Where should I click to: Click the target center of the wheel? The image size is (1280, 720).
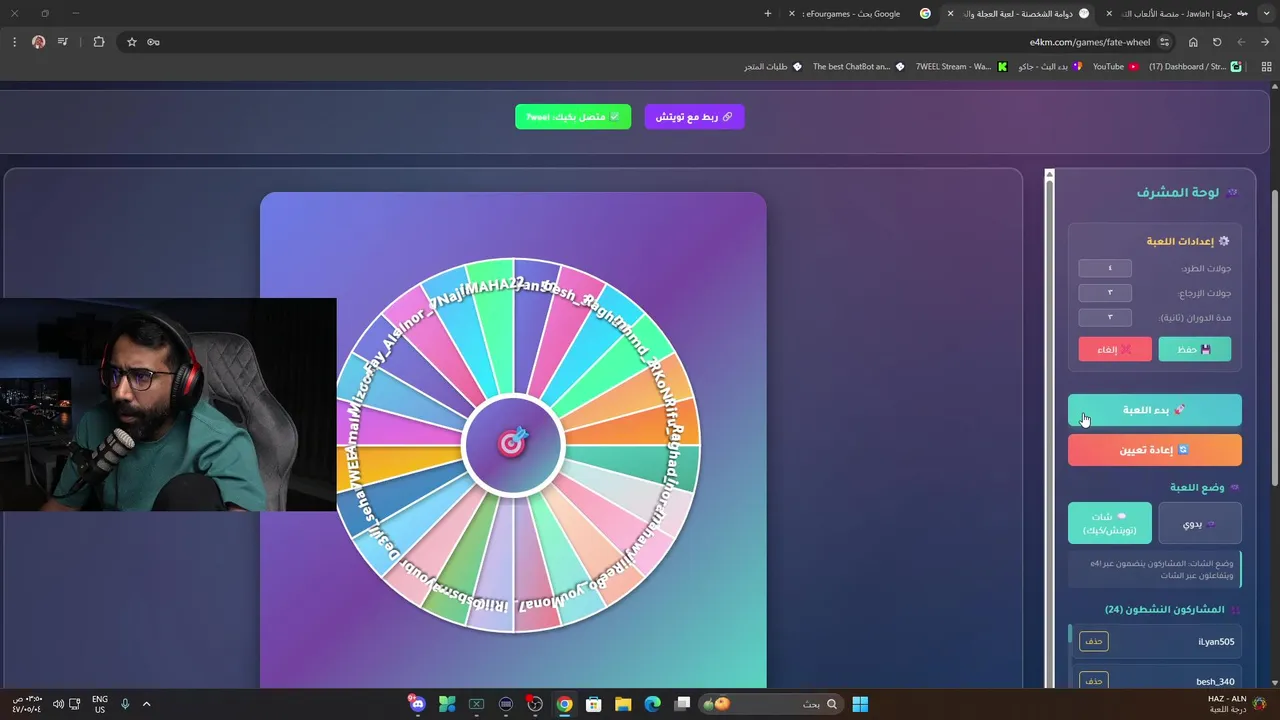point(513,443)
